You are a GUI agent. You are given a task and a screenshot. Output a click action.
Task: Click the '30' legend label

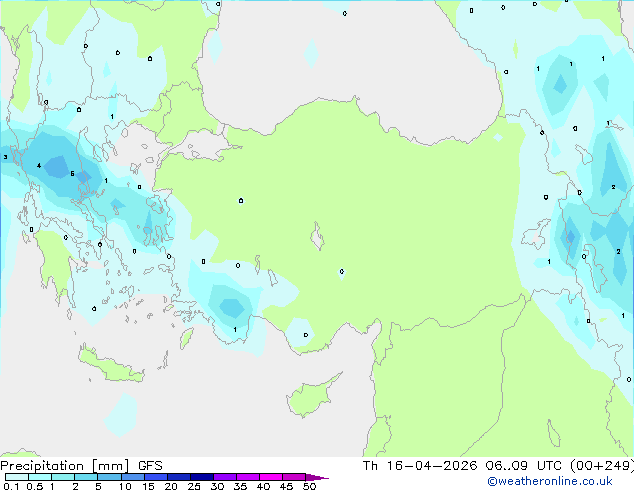pos(217,486)
